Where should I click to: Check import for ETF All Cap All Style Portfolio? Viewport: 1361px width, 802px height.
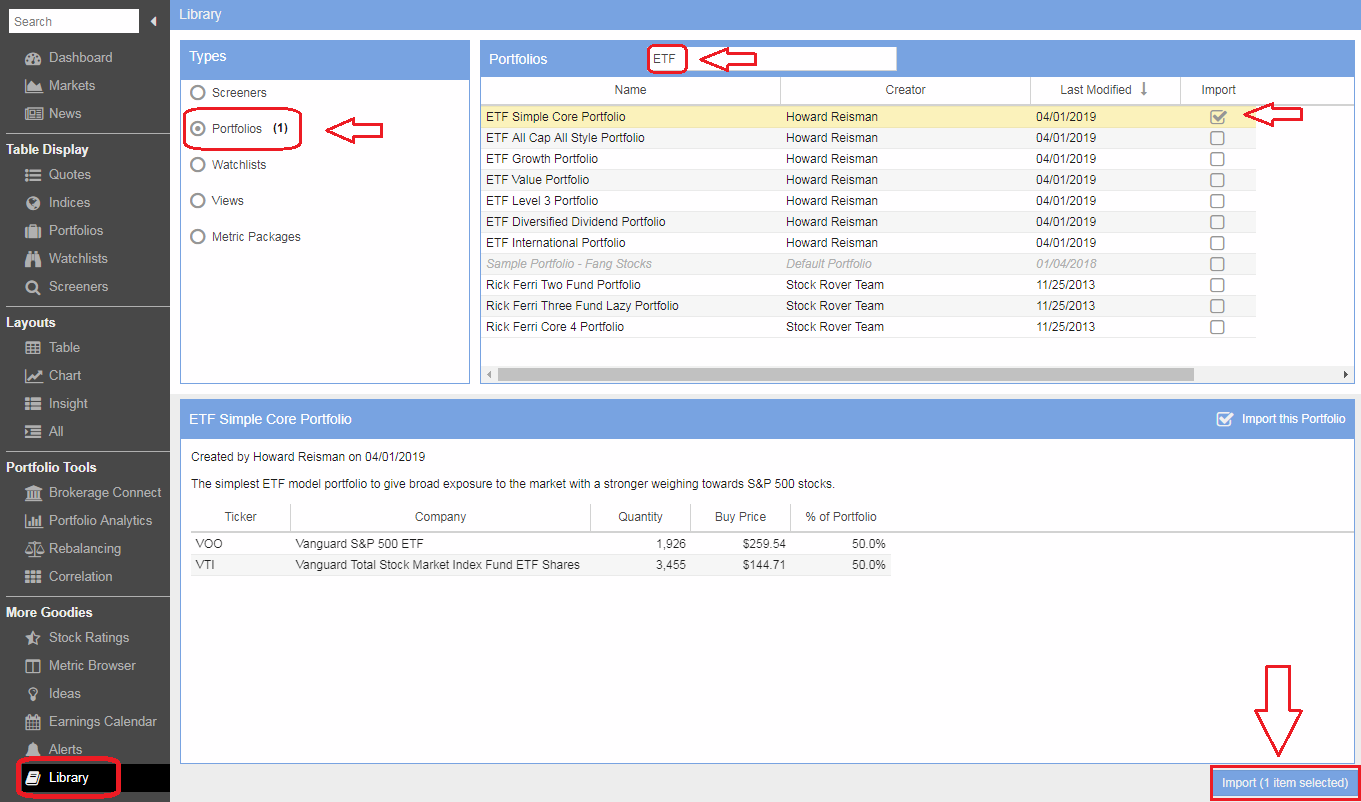[1217, 138]
